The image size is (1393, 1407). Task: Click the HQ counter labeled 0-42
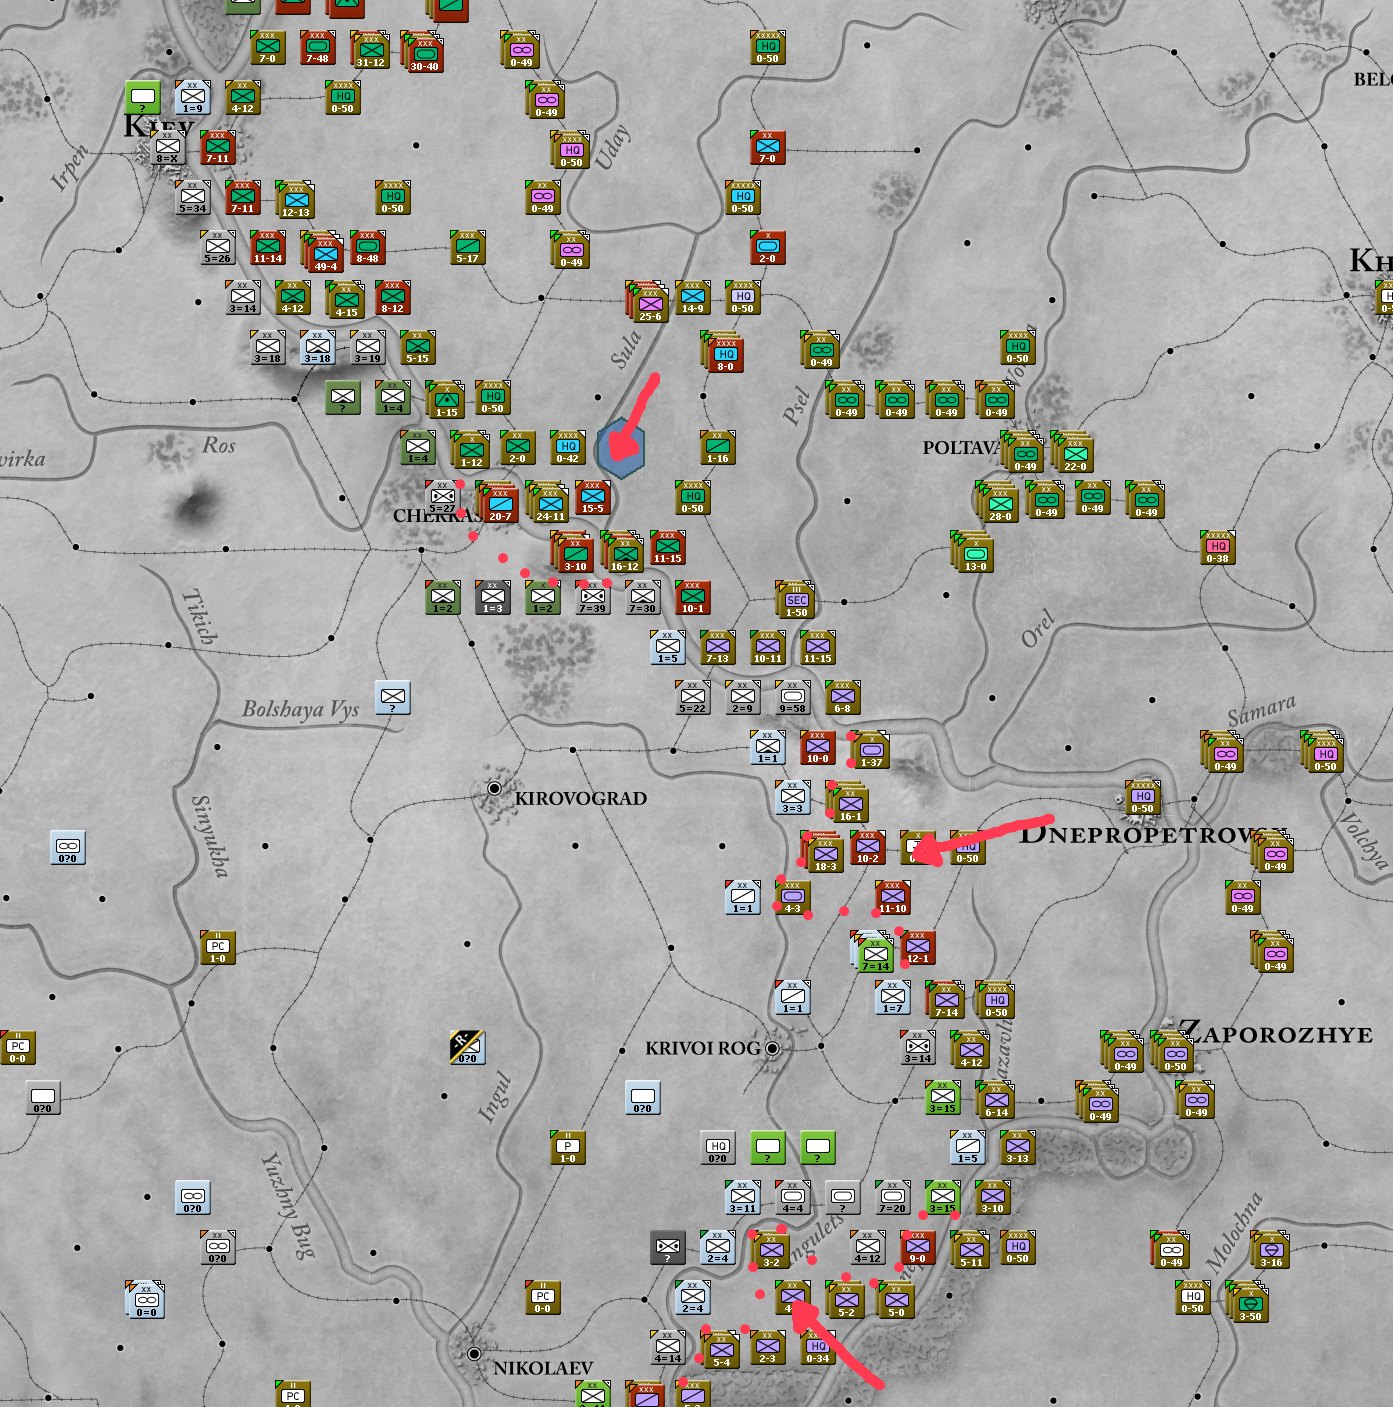point(568,448)
